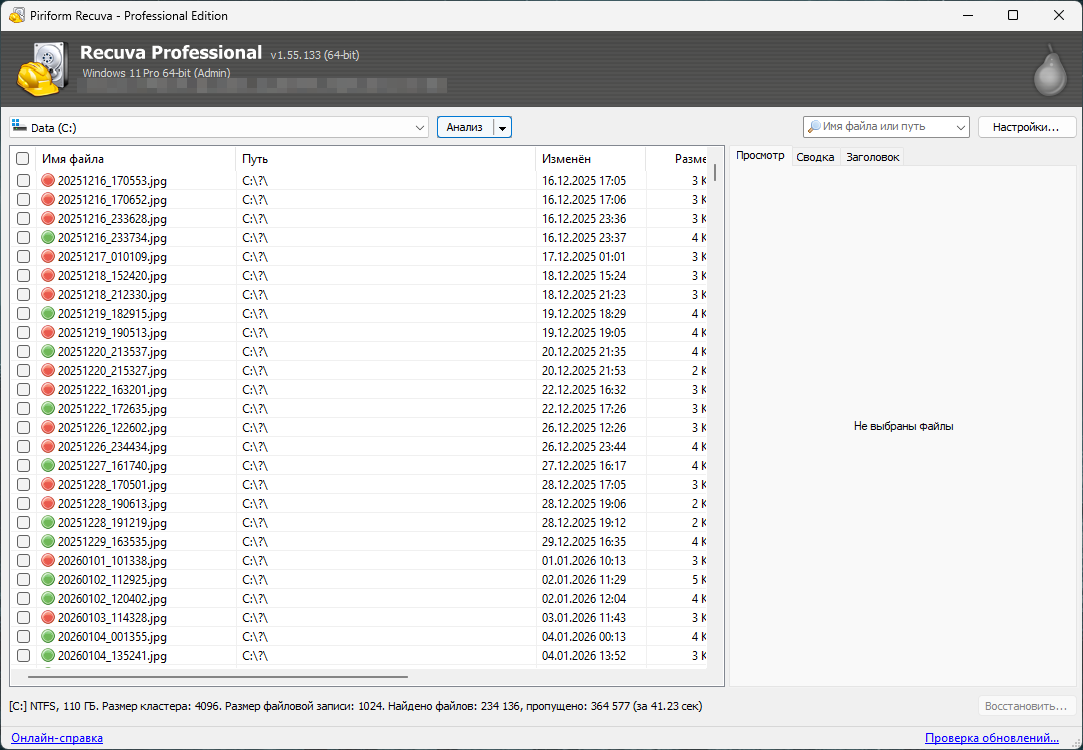Image resolution: width=1083 pixels, height=750 pixels.
Task: Click status text Найдено файлов: 234 136
Action: (x=488, y=706)
